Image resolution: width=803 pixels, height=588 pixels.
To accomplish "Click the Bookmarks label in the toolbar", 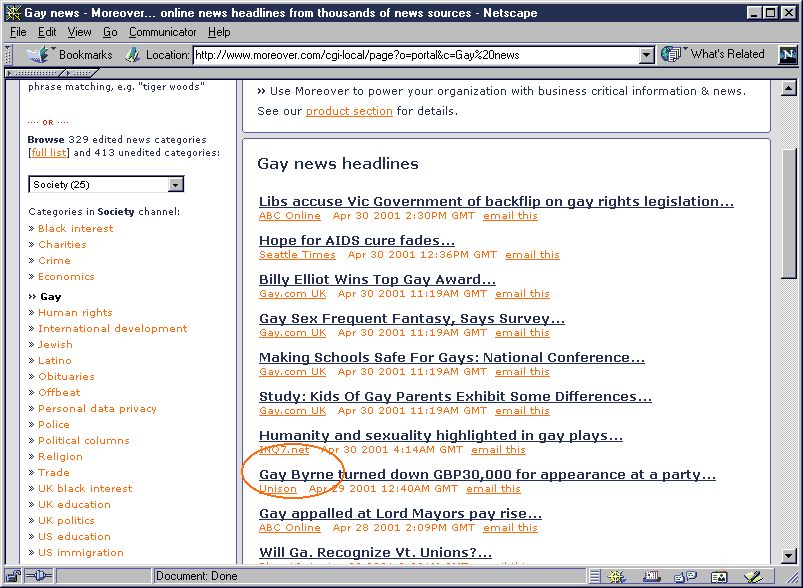I will point(85,54).
